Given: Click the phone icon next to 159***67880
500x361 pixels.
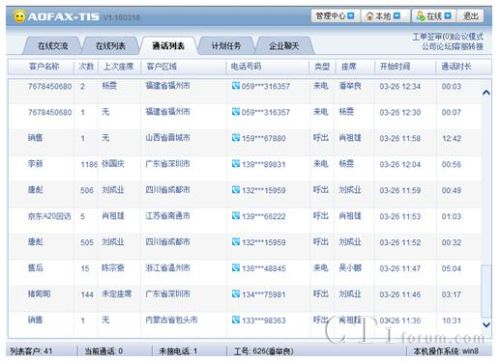Looking at the screenshot, I should coord(236,138).
